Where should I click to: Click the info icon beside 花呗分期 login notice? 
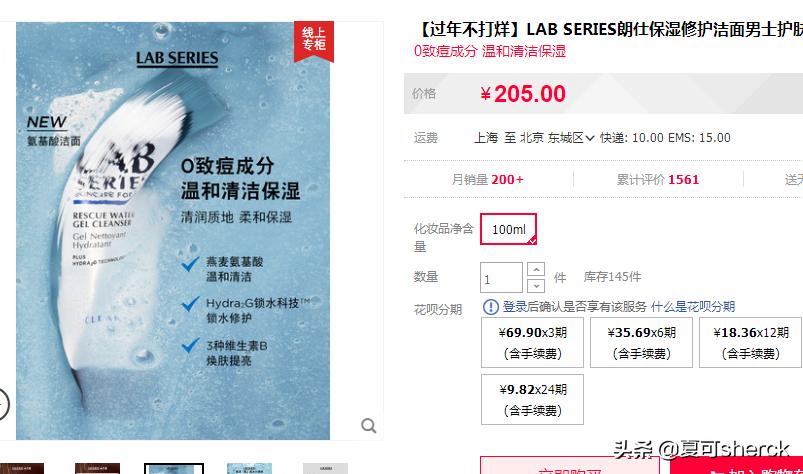(x=491, y=307)
